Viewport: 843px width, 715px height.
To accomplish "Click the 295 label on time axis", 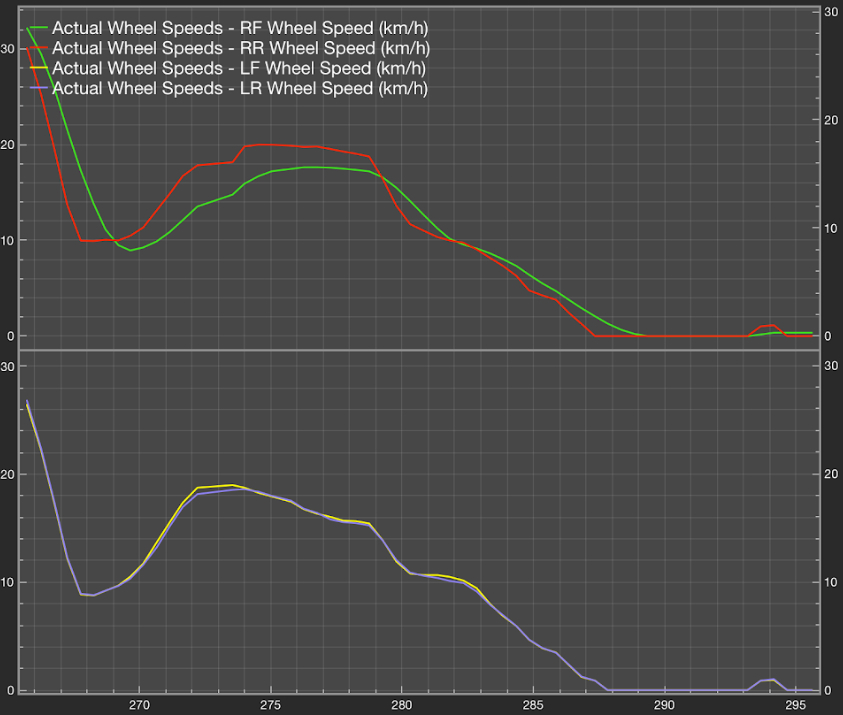I will 796,705.
